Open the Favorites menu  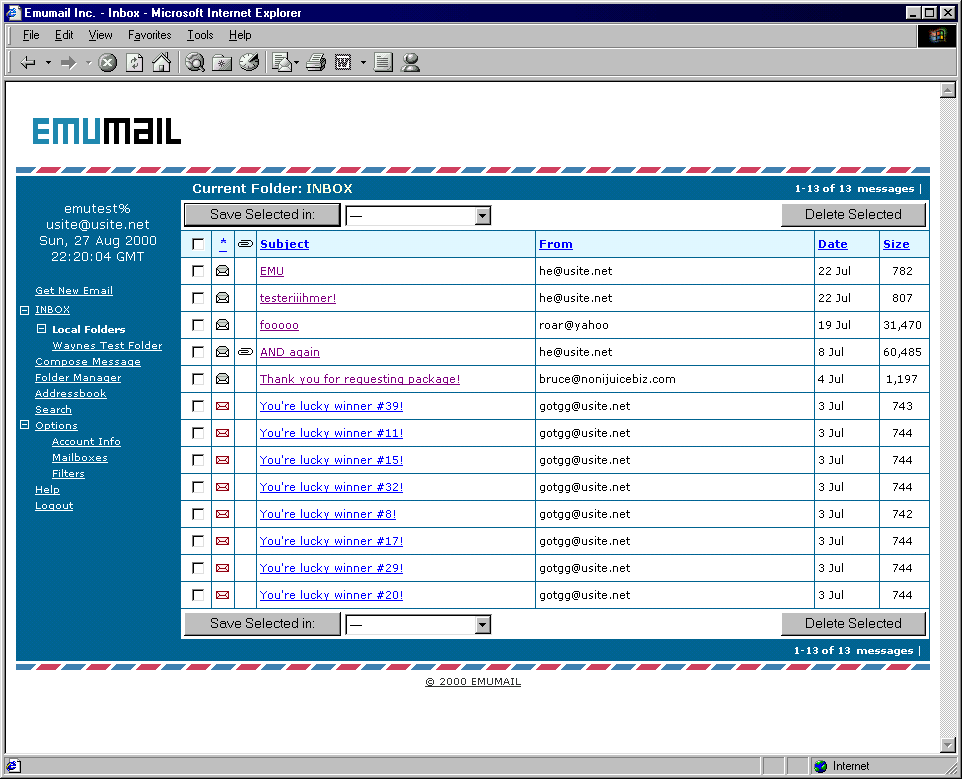pyautogui.click(x=149, y=35)
